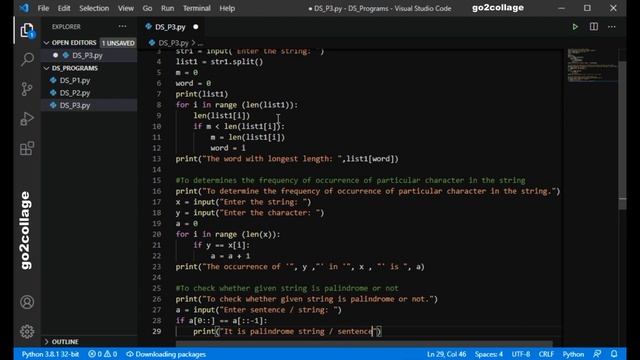Open the Edit menu

(x=64, y=8)
